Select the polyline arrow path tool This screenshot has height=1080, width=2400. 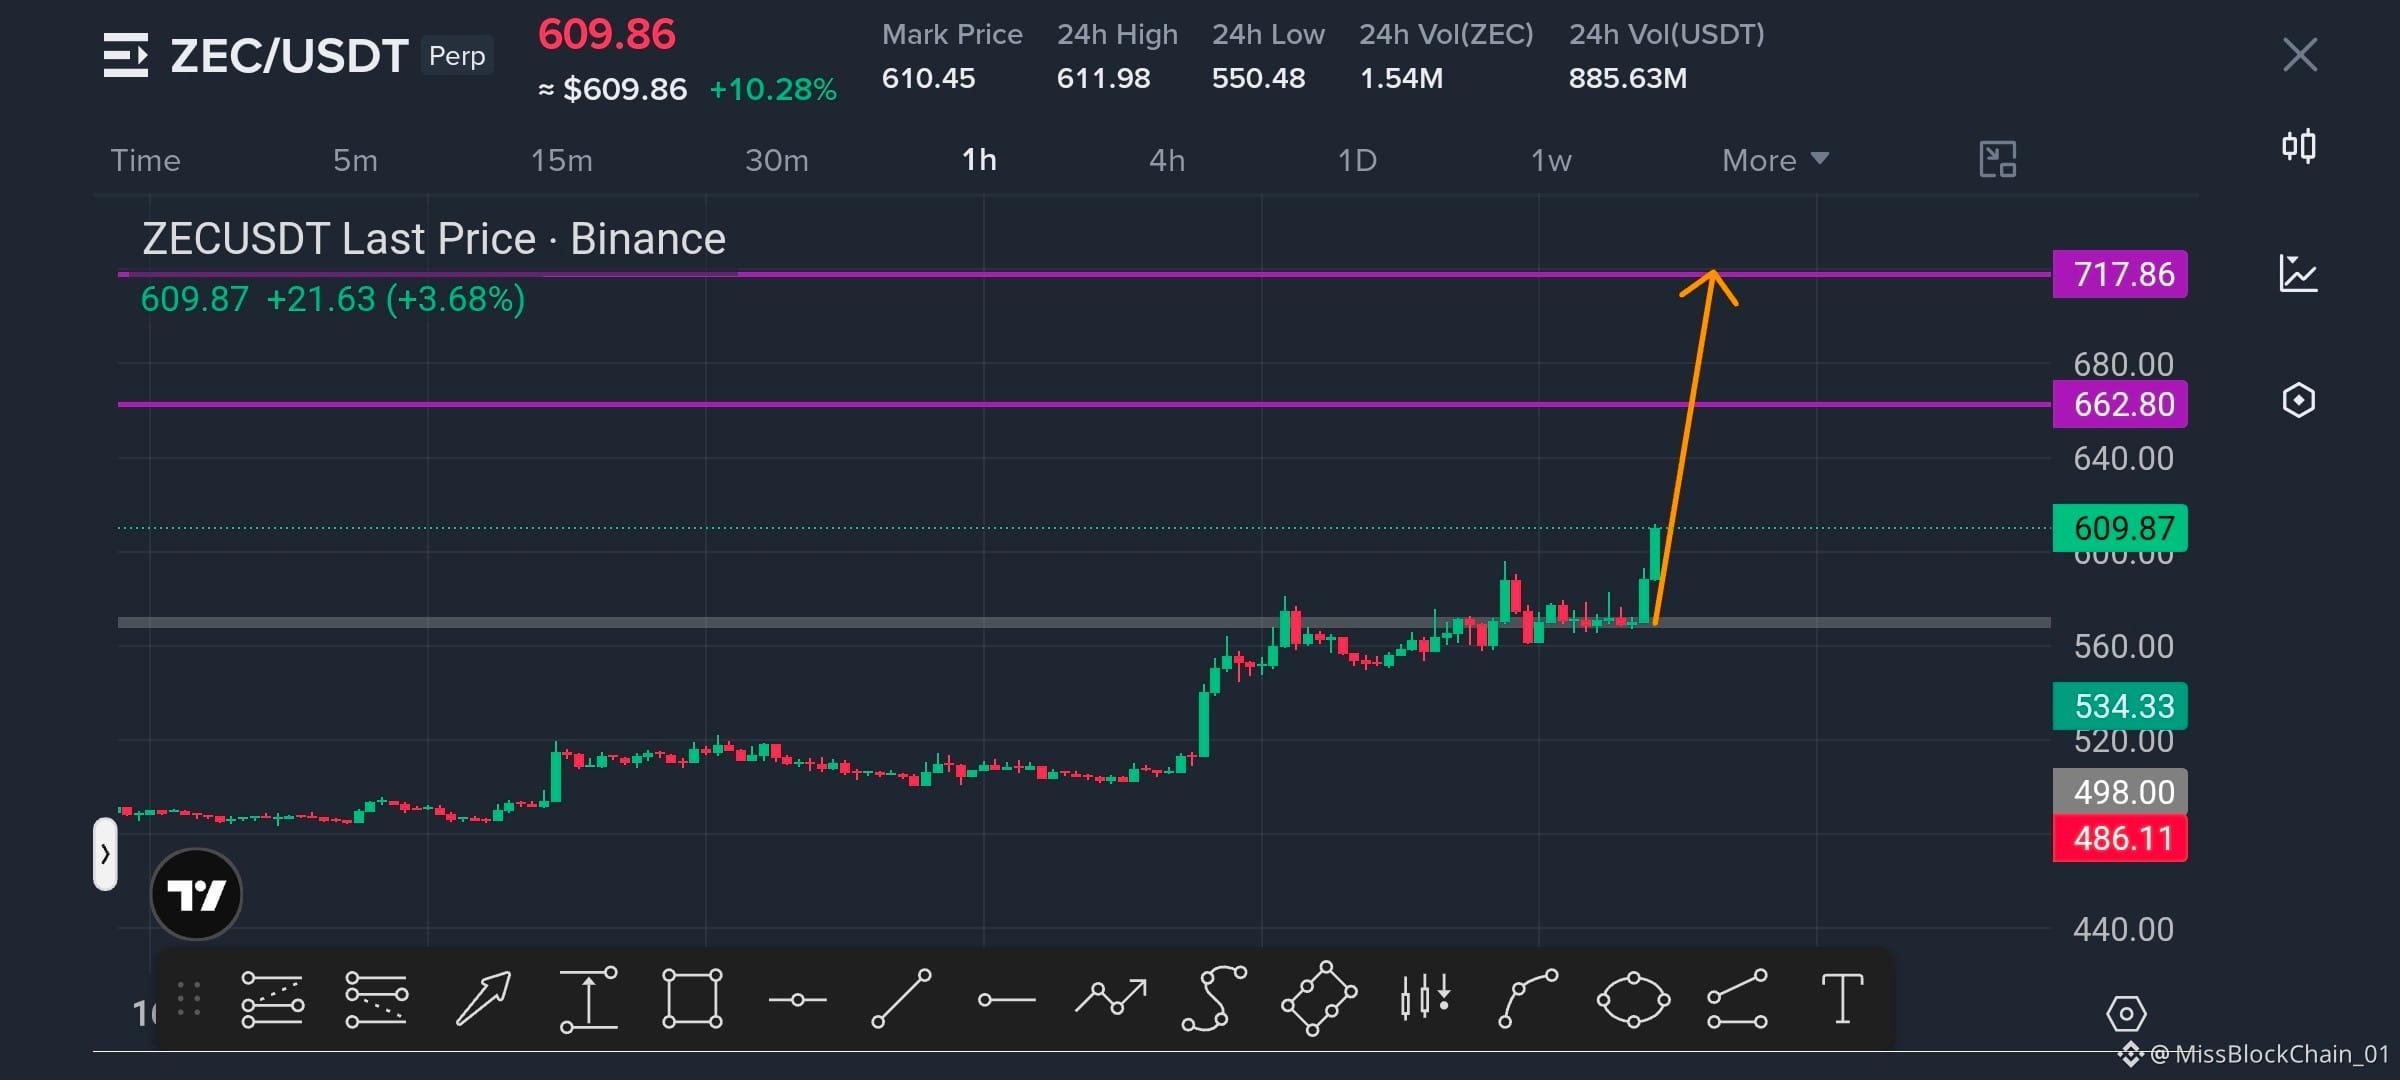1111,997
